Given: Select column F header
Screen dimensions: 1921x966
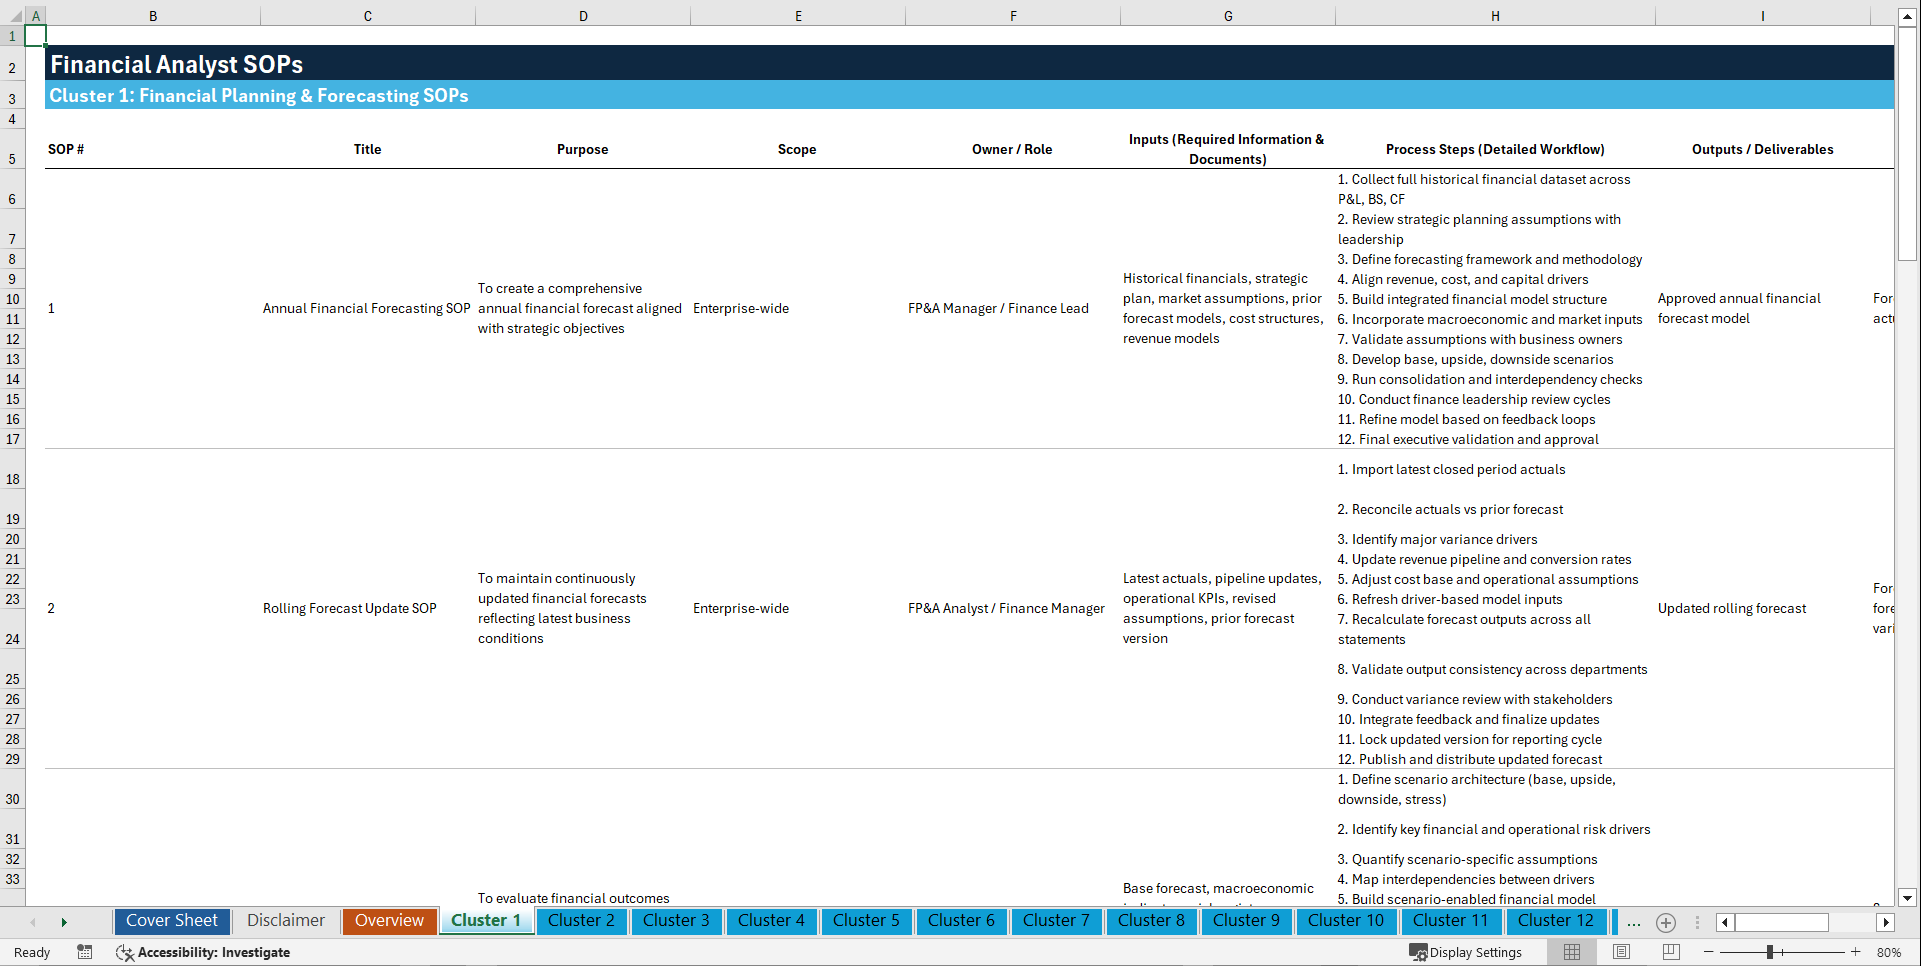Looking at the screenshot, I should pos(1013,16).
